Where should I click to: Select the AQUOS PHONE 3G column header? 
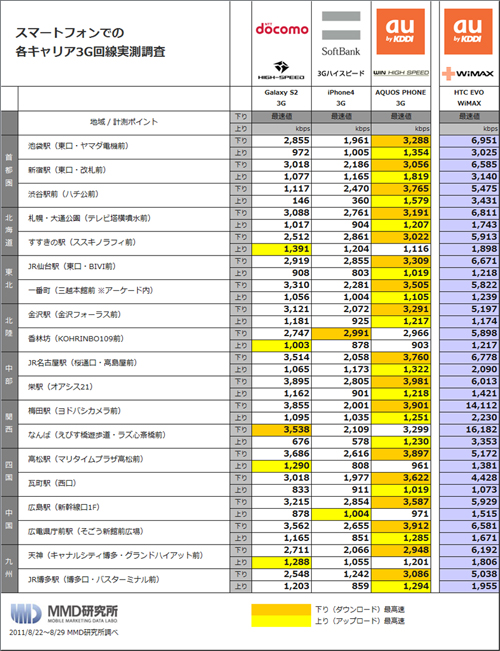[400, 98]
